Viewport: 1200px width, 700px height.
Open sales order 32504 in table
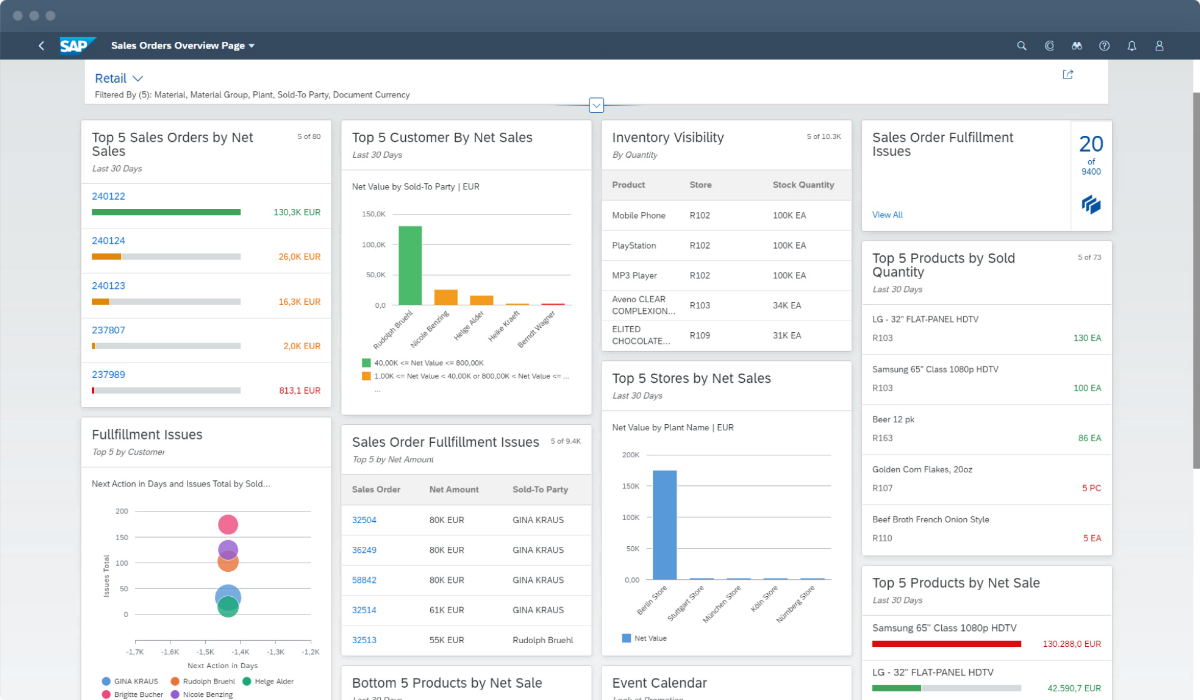[364, 520]
